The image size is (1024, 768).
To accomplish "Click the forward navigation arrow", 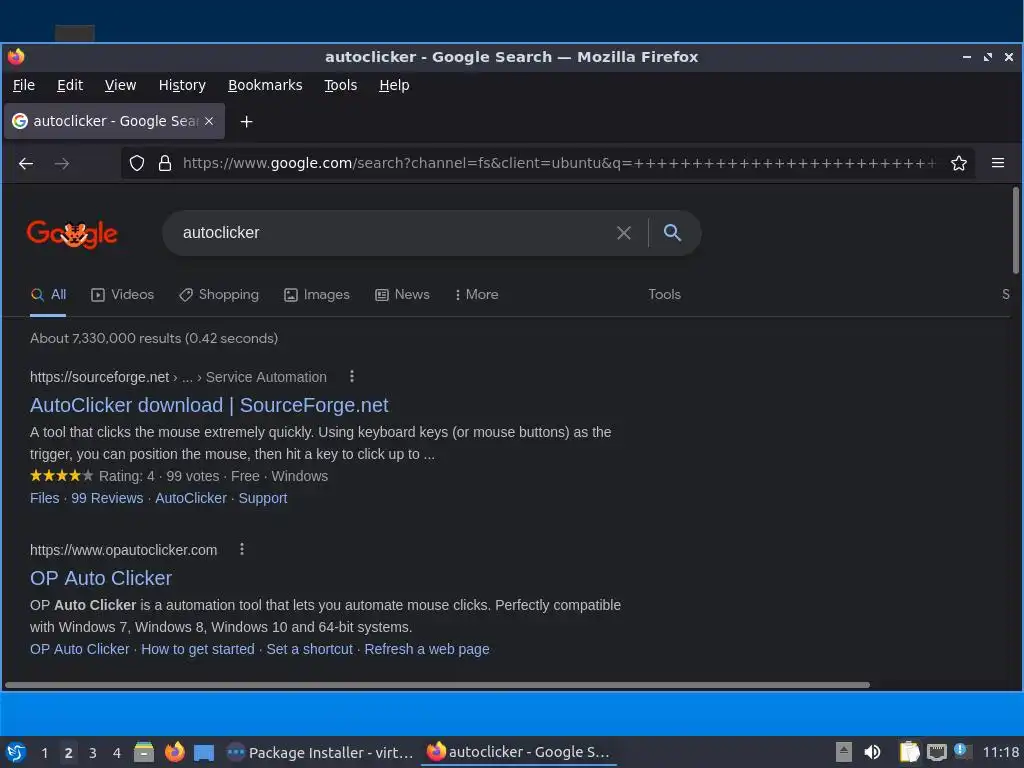I will pos(62,163).
